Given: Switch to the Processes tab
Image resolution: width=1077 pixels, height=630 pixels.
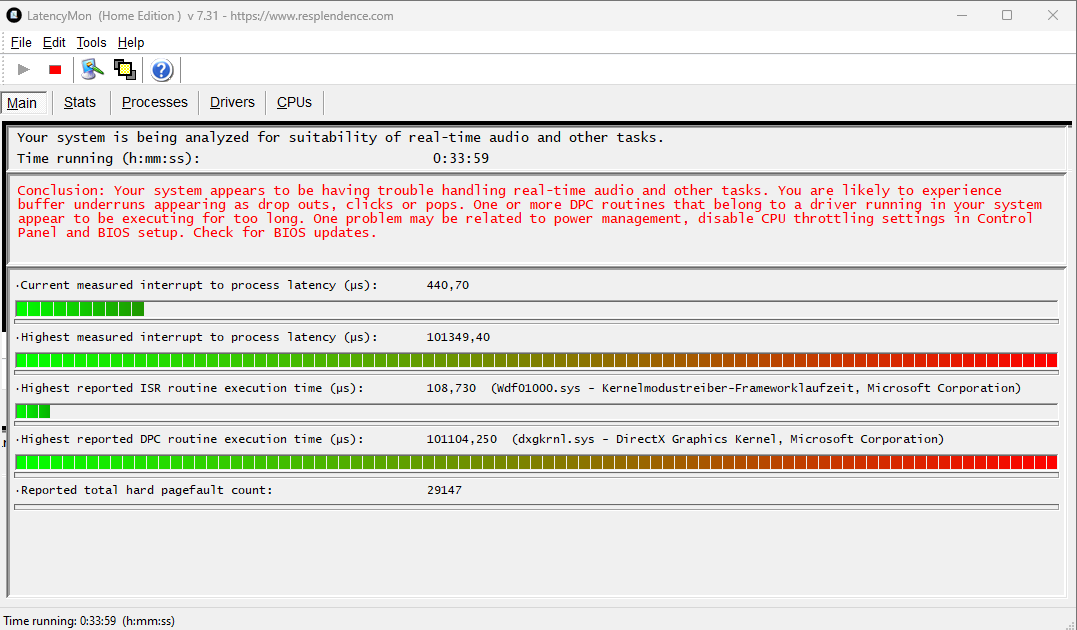Looking at the screenshot, I should 154,102.
